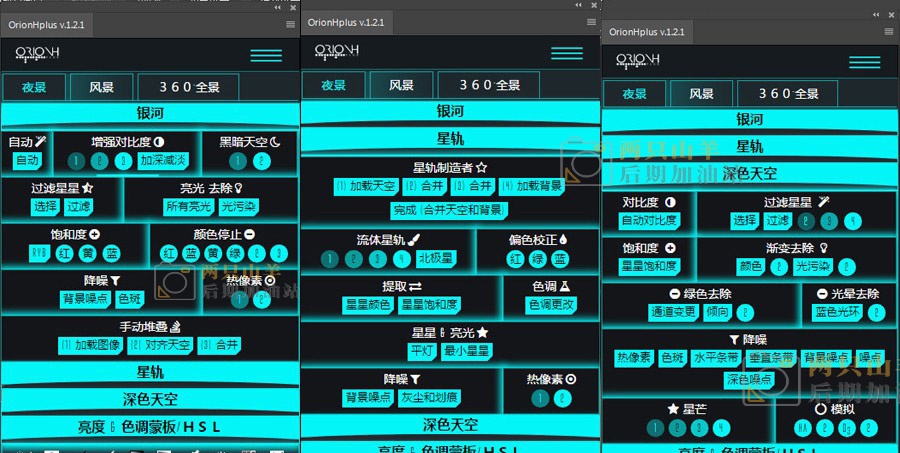900x453 pixels.
Task: Open the hamburger menu in the left OrionH panel
Action: (266, 55)
